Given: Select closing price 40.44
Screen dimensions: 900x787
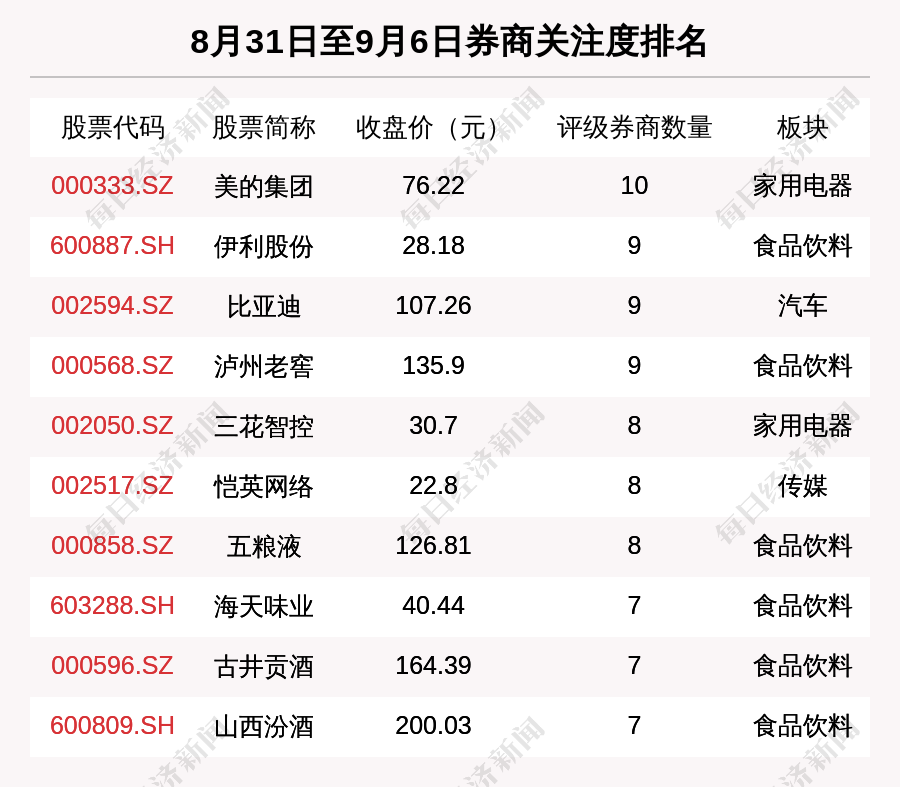Looking at the screenshot, I should coord(433,606).
